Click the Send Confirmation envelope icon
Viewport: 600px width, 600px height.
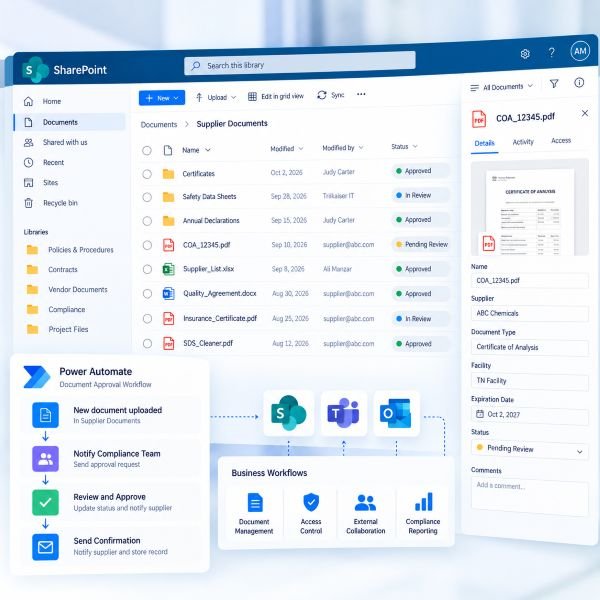tap(46, 547)
